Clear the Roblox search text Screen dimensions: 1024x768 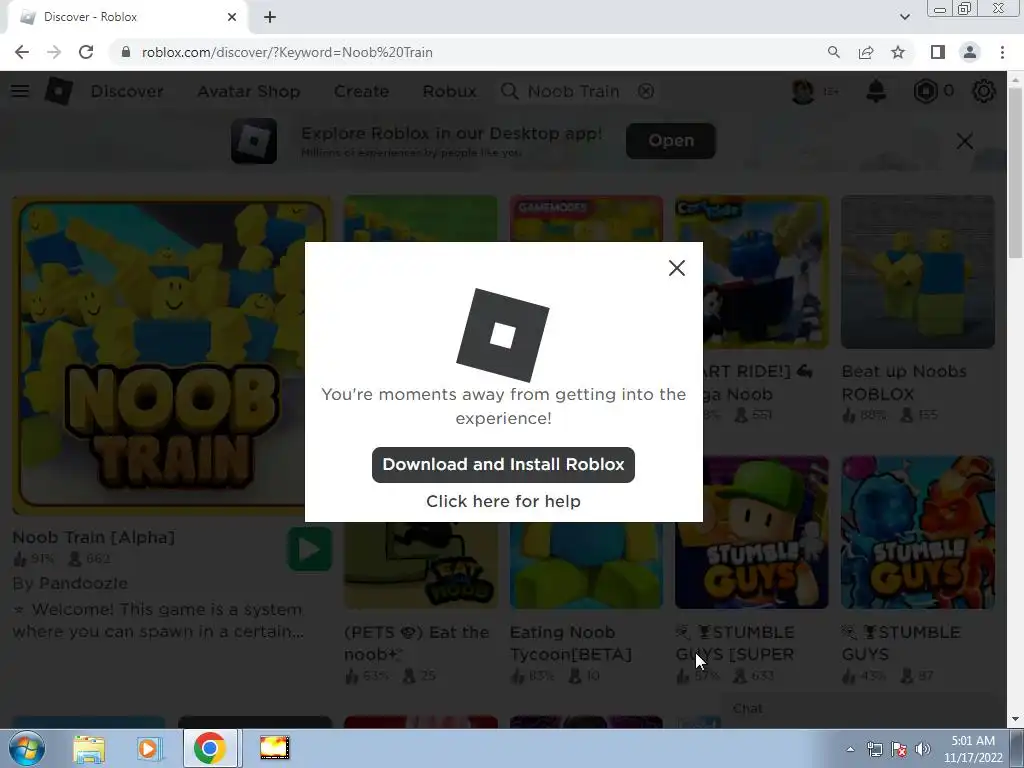[646, 91]
